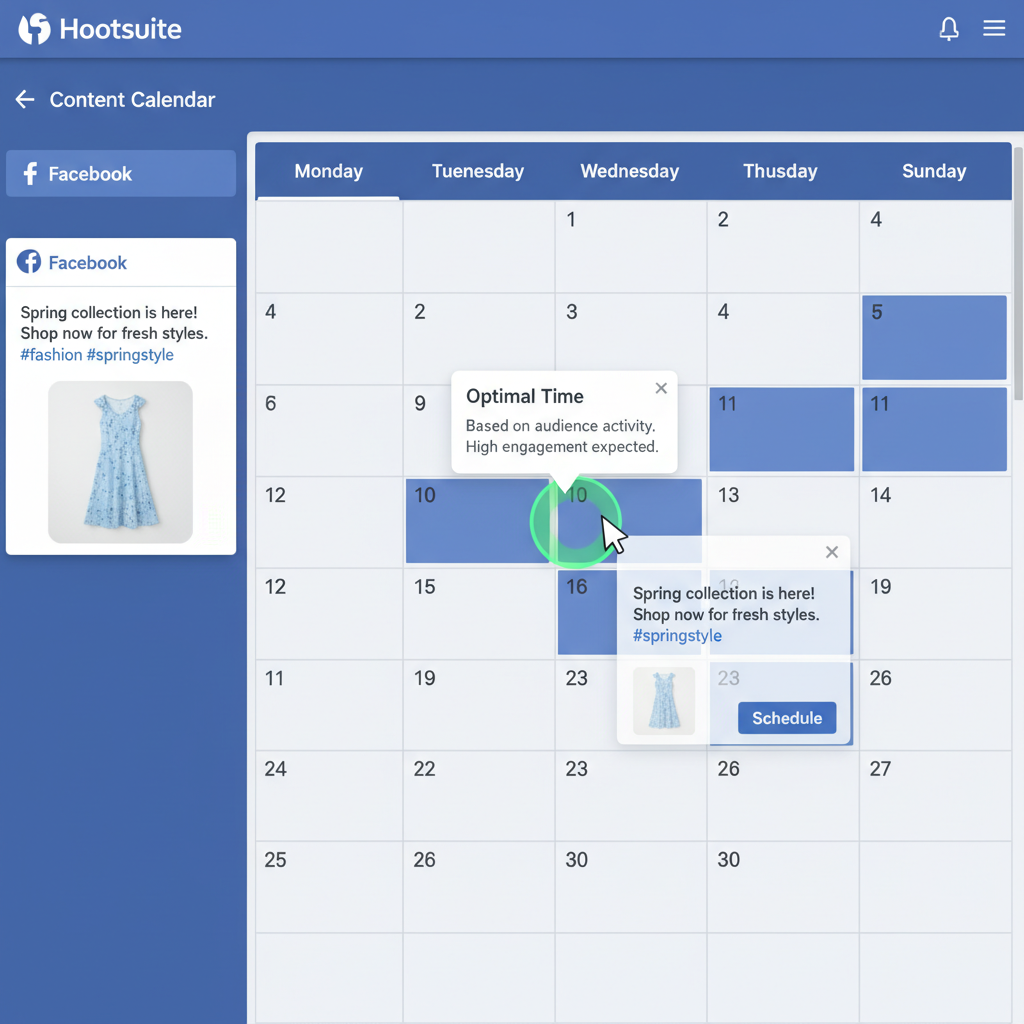1024x1024 pixels.
Task: Open the notifications bell
Action: 949,29
